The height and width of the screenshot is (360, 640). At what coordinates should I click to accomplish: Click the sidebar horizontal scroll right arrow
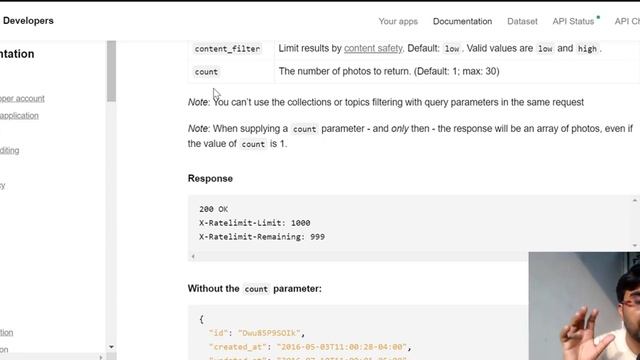point(101,357)
